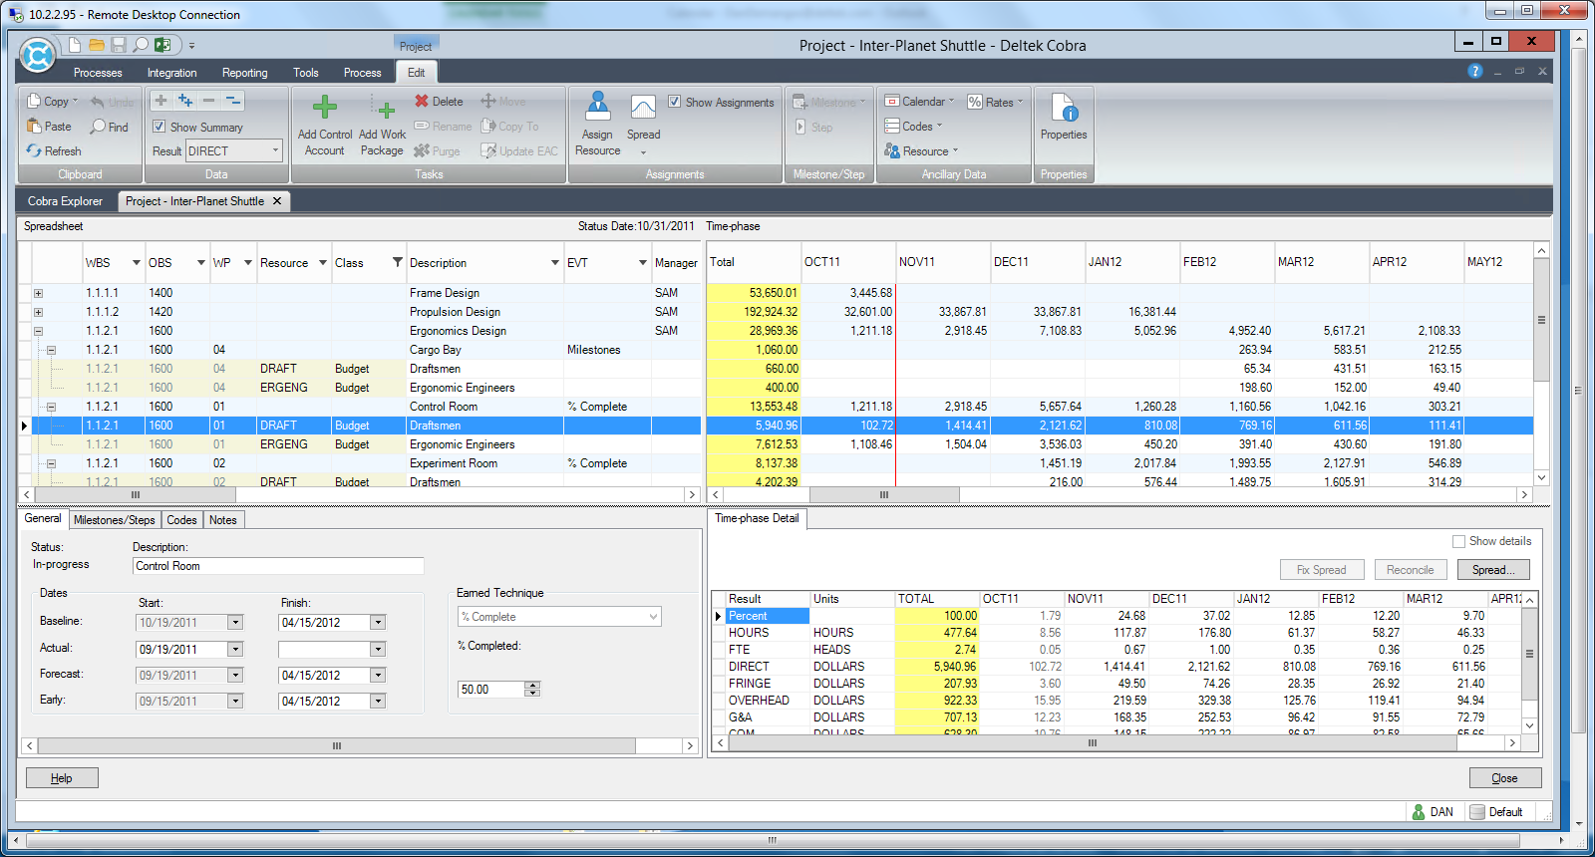Open the Deltek Cobra application orb menu

click(37, 56)
